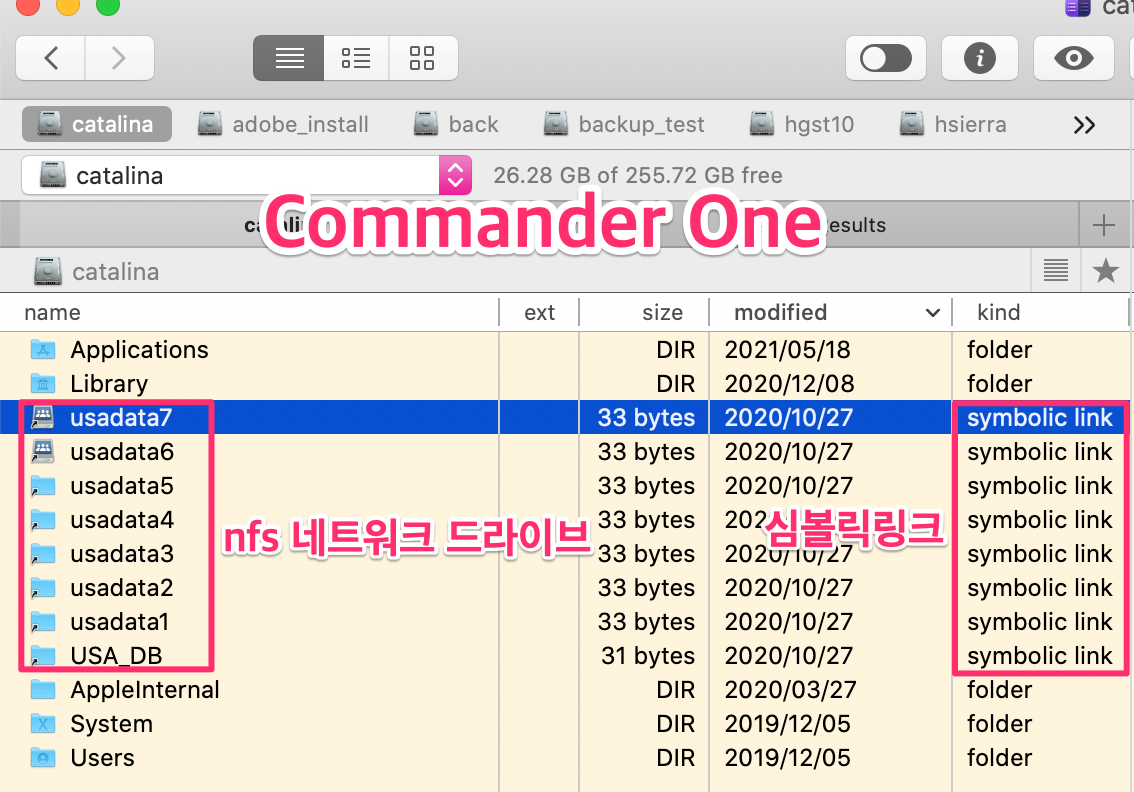Select the Library folder icon
Viewport: 1134px width, 792px height.
[x=43, y=383]
